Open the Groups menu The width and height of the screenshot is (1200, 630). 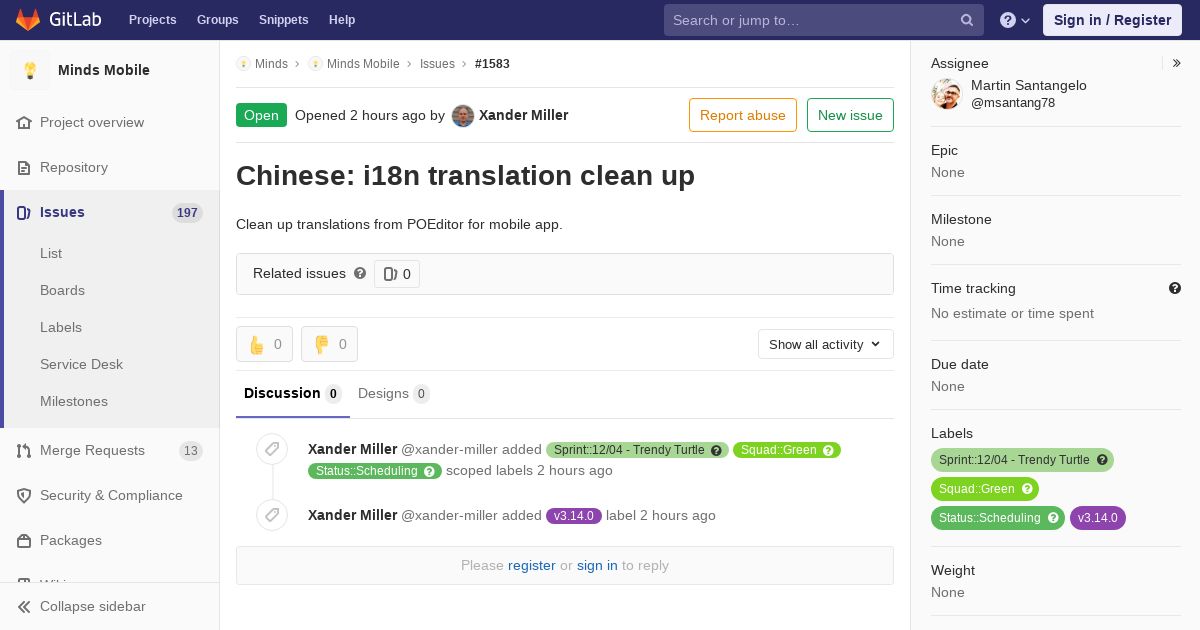(x=218, y=20)
